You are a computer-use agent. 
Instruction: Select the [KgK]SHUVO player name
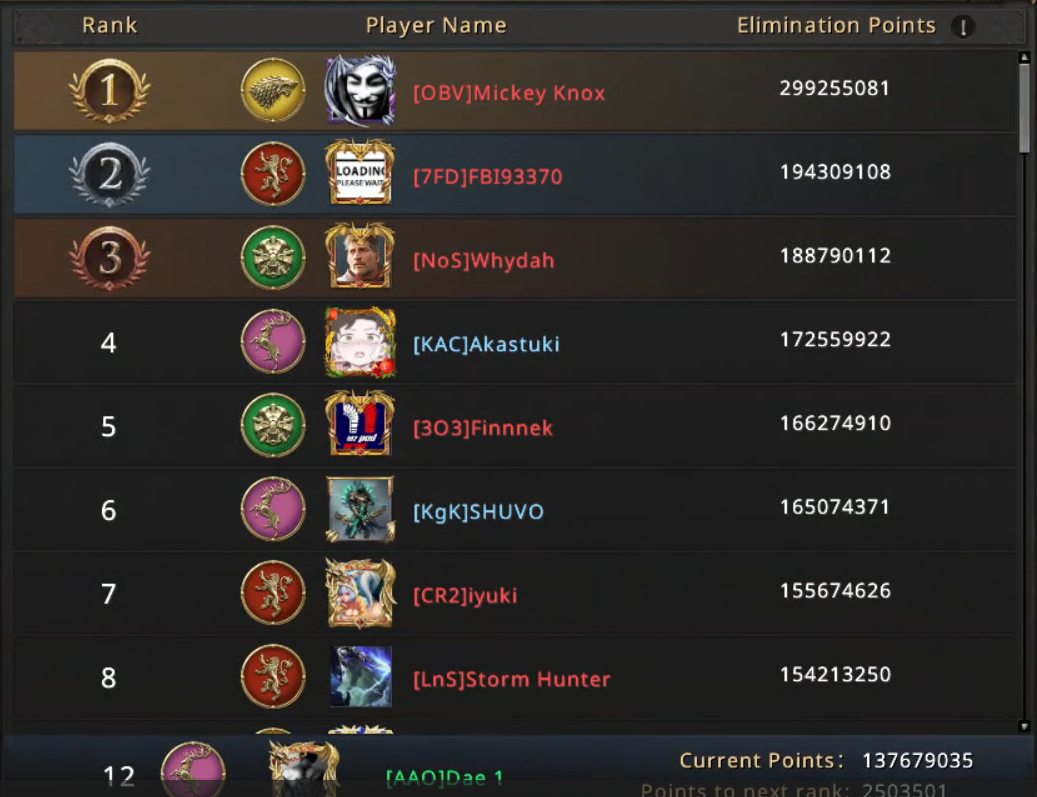click(478, 512)
